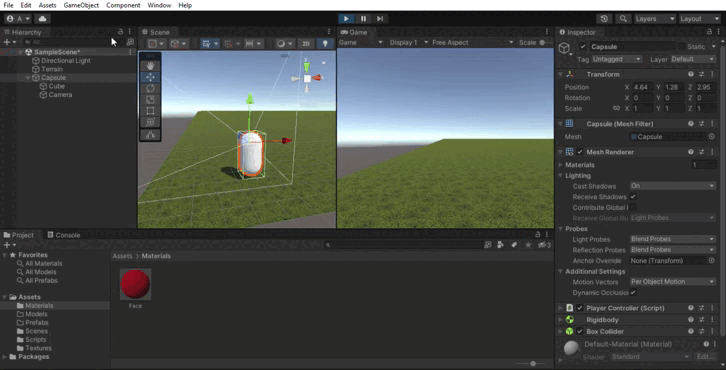Open the Layout dropdown
This screenshot has height=370, width=726.
tap(699, 19)
